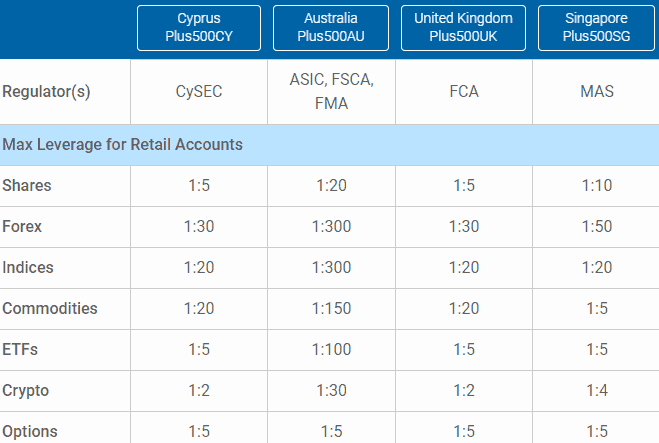Click ETFs leverage 1:5 for United Kingdom
The width and height of the screenshot is (659, 443).
(x=464, y=350)
